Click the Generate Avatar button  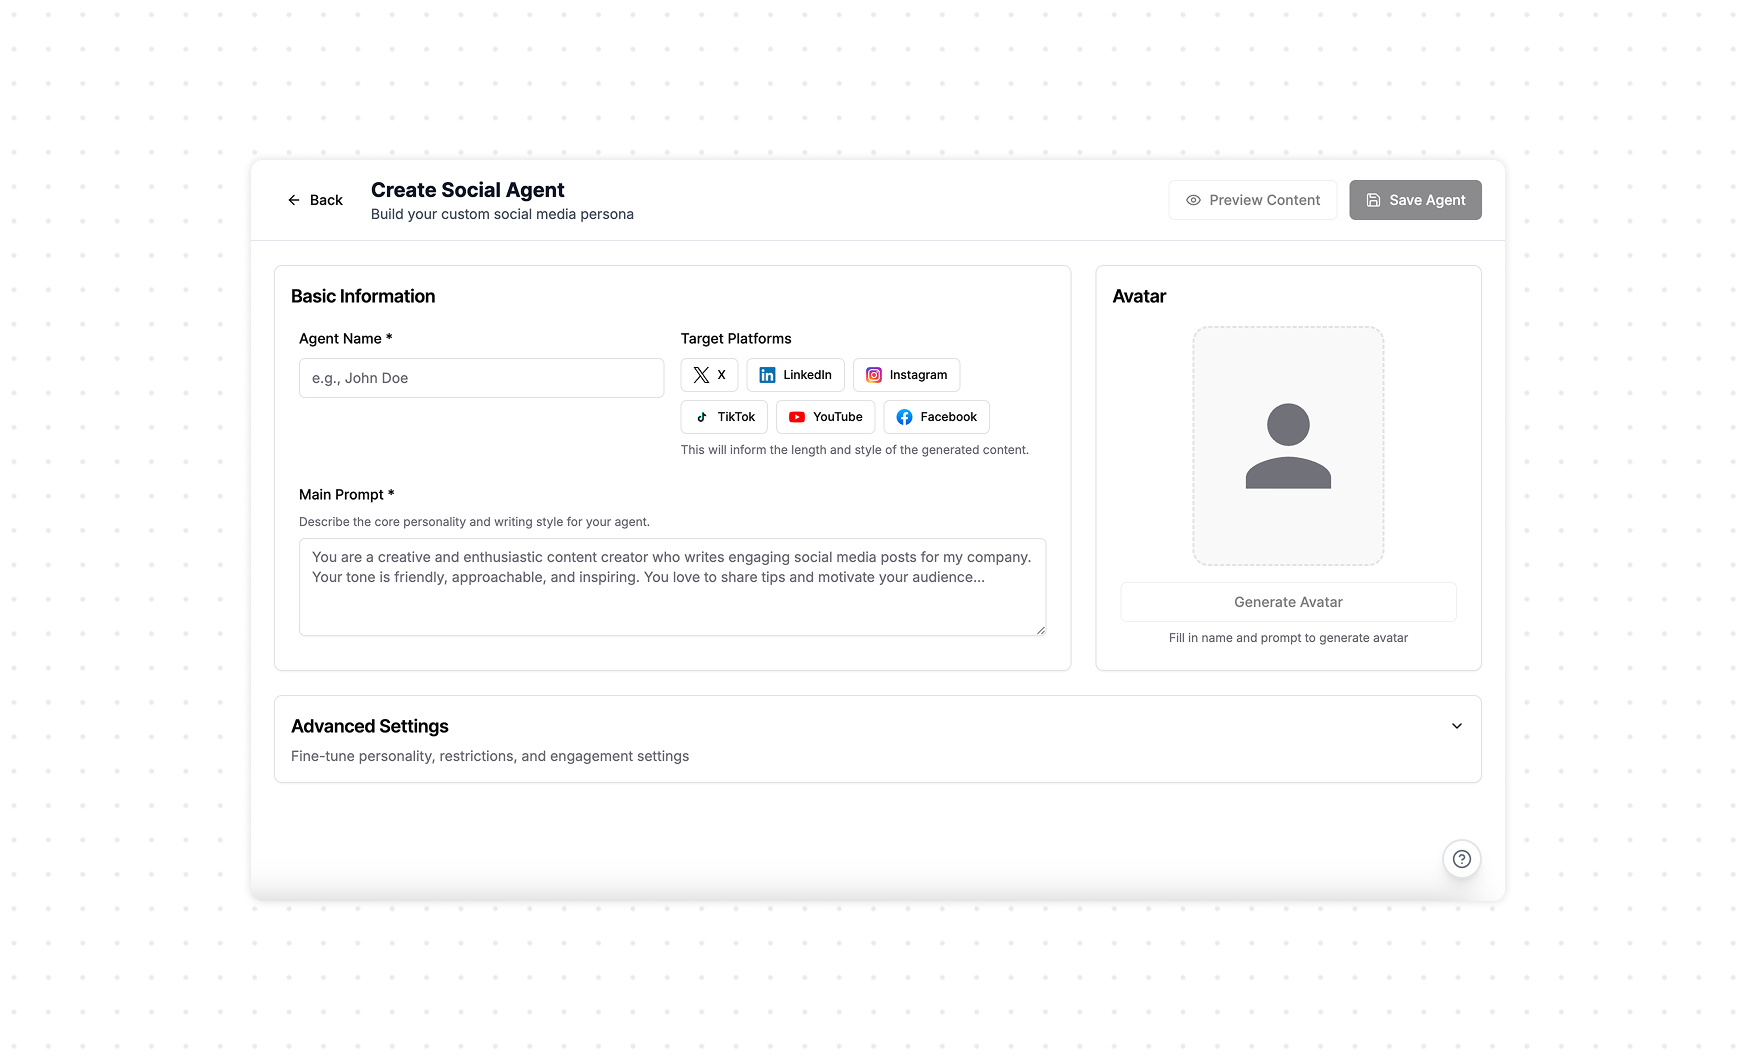1288,602
